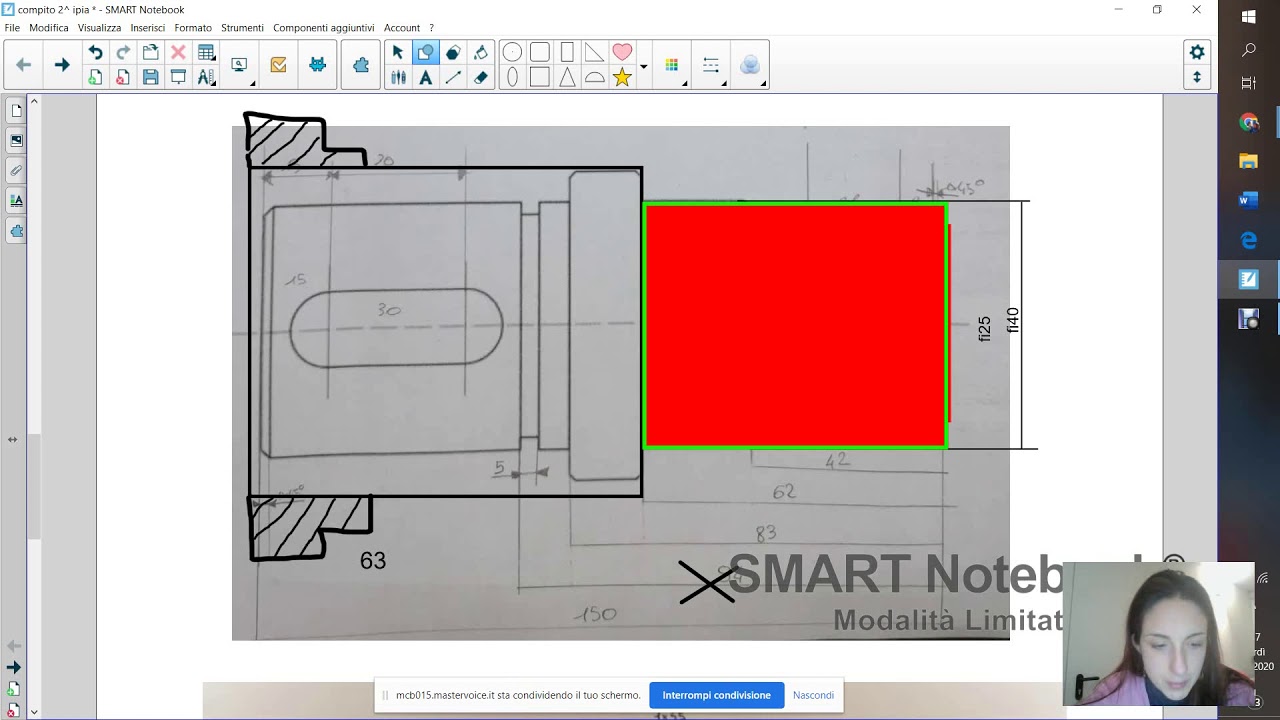Open file with folder icon

151,53
